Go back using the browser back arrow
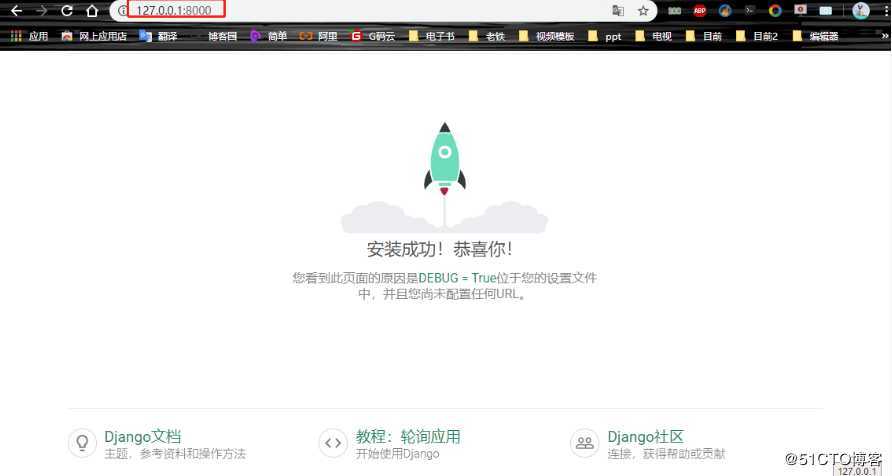The image size is (892, 476). 16,10
